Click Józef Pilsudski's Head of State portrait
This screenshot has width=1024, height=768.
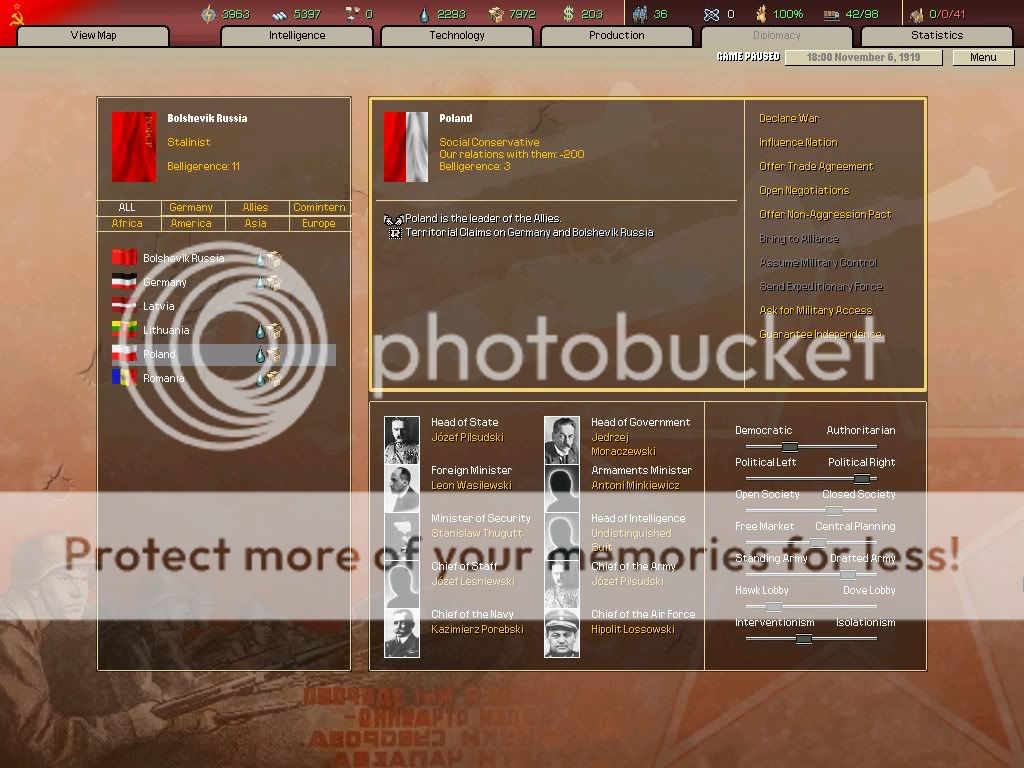402,440
